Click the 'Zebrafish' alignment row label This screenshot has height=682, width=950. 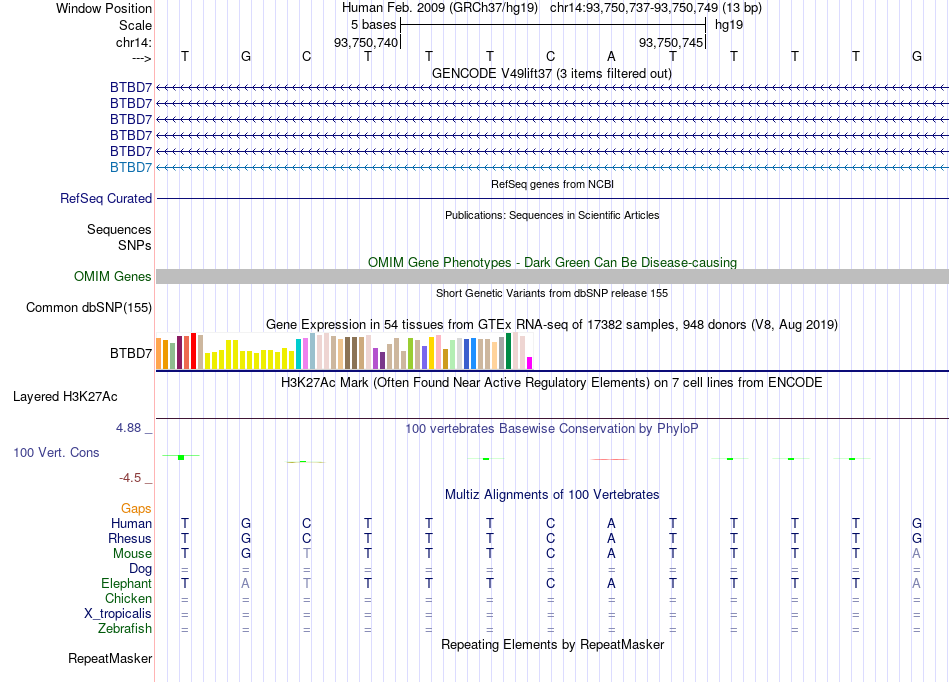[x=125, y=629]
